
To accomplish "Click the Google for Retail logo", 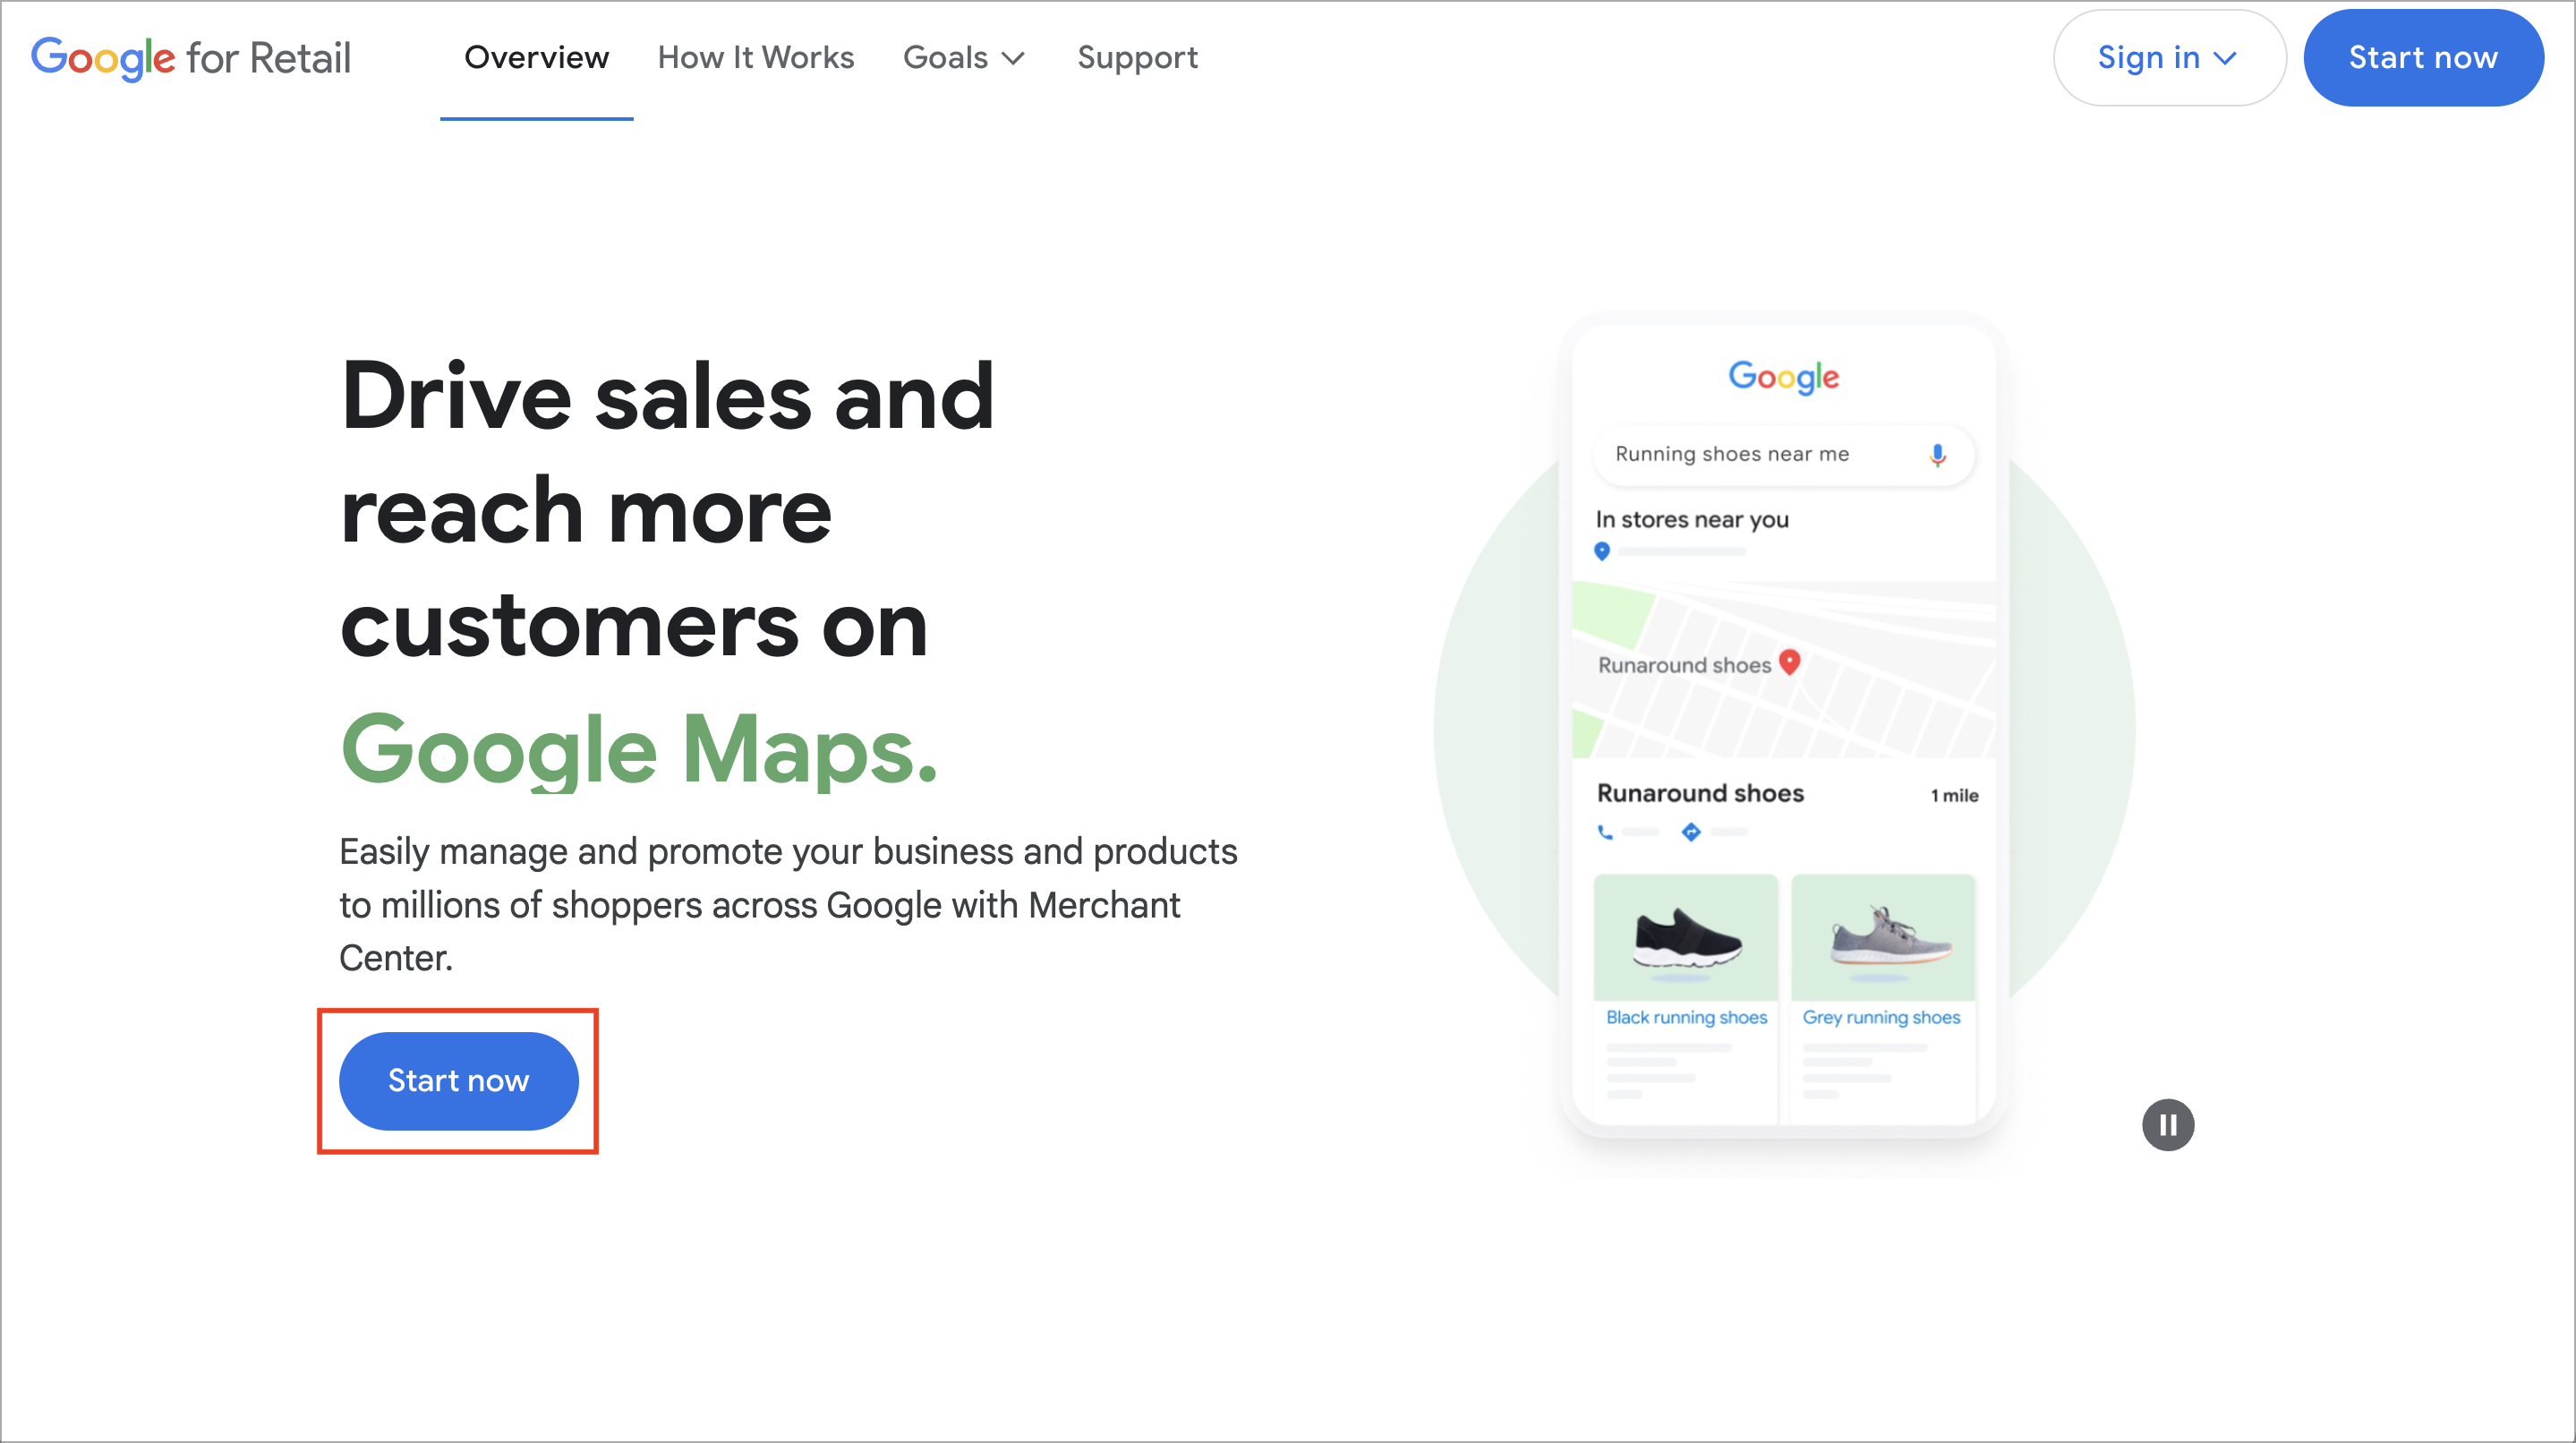I will click(191, 58).
